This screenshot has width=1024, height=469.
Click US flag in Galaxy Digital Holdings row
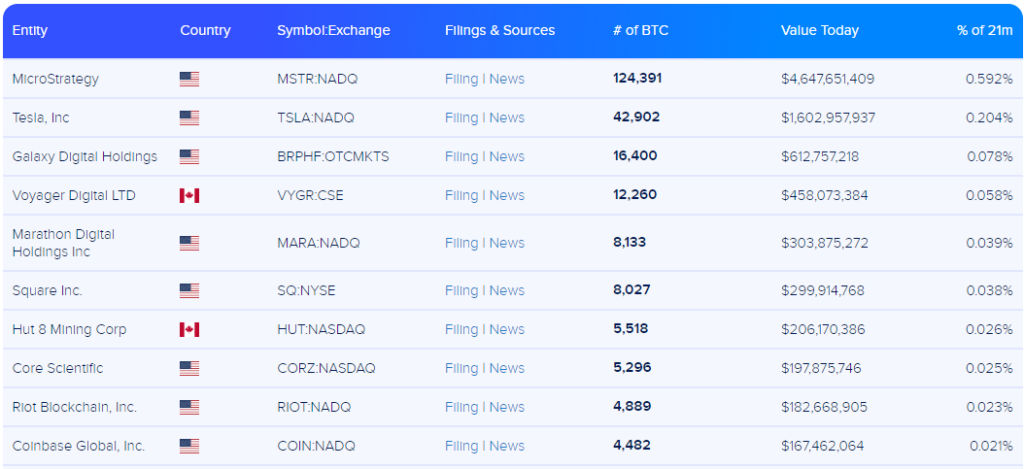[189, 157]
